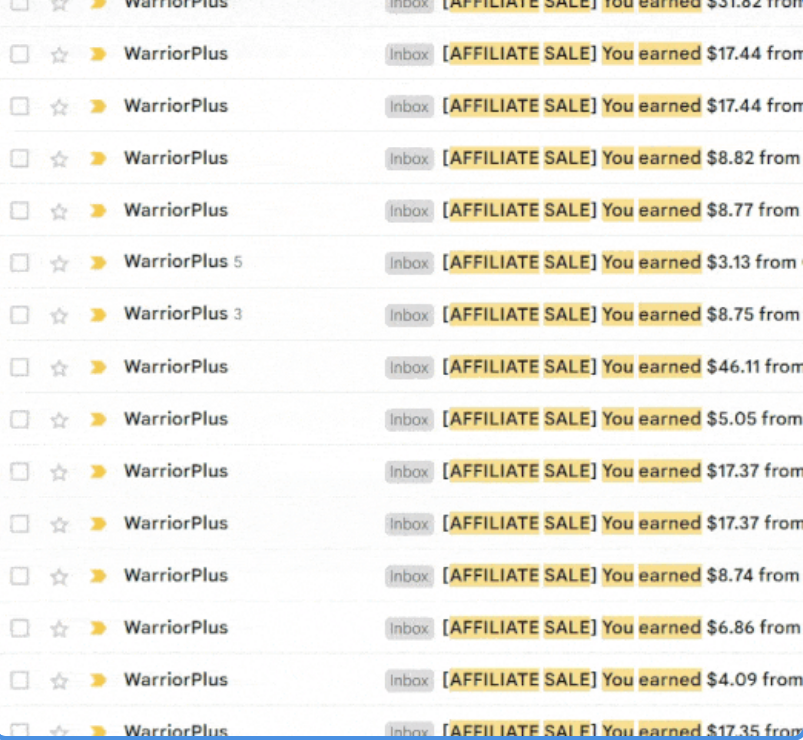Star the $3.13 affiliate sale email
Image resolution: width=803 pixels, height=740 pixels.
tap(59, 264)
